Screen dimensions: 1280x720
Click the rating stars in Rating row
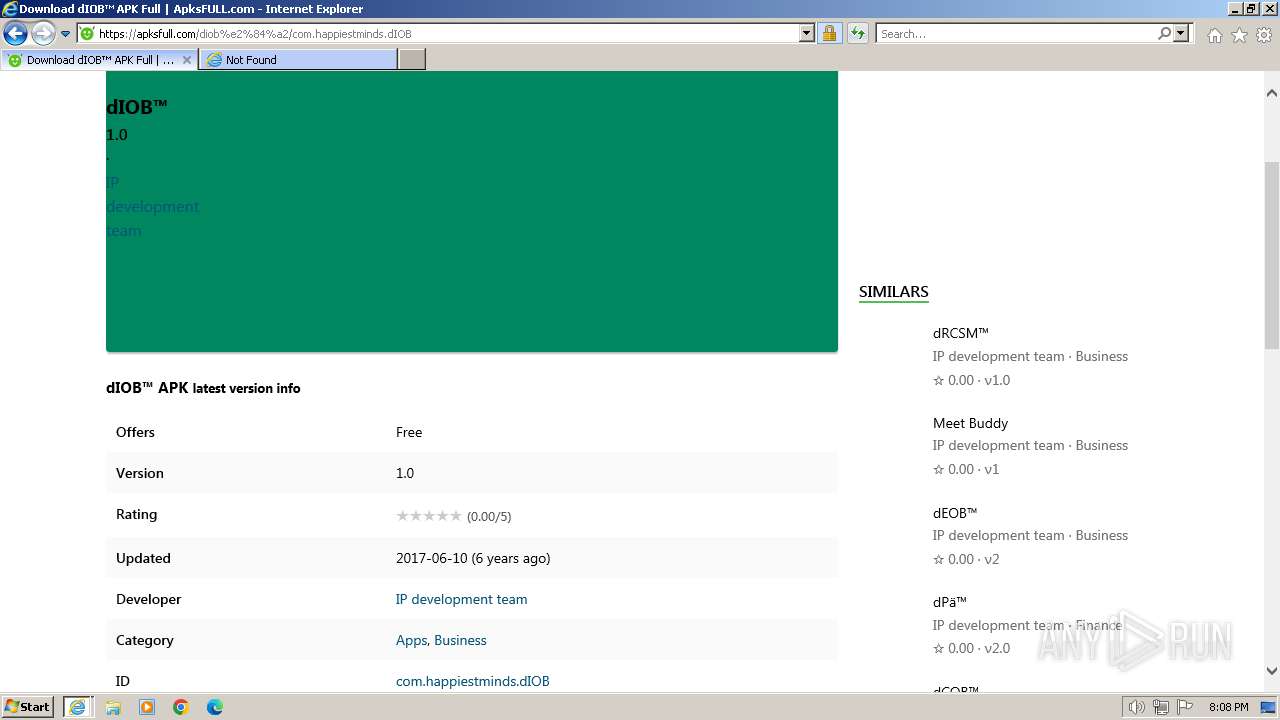tap(429, 516)
